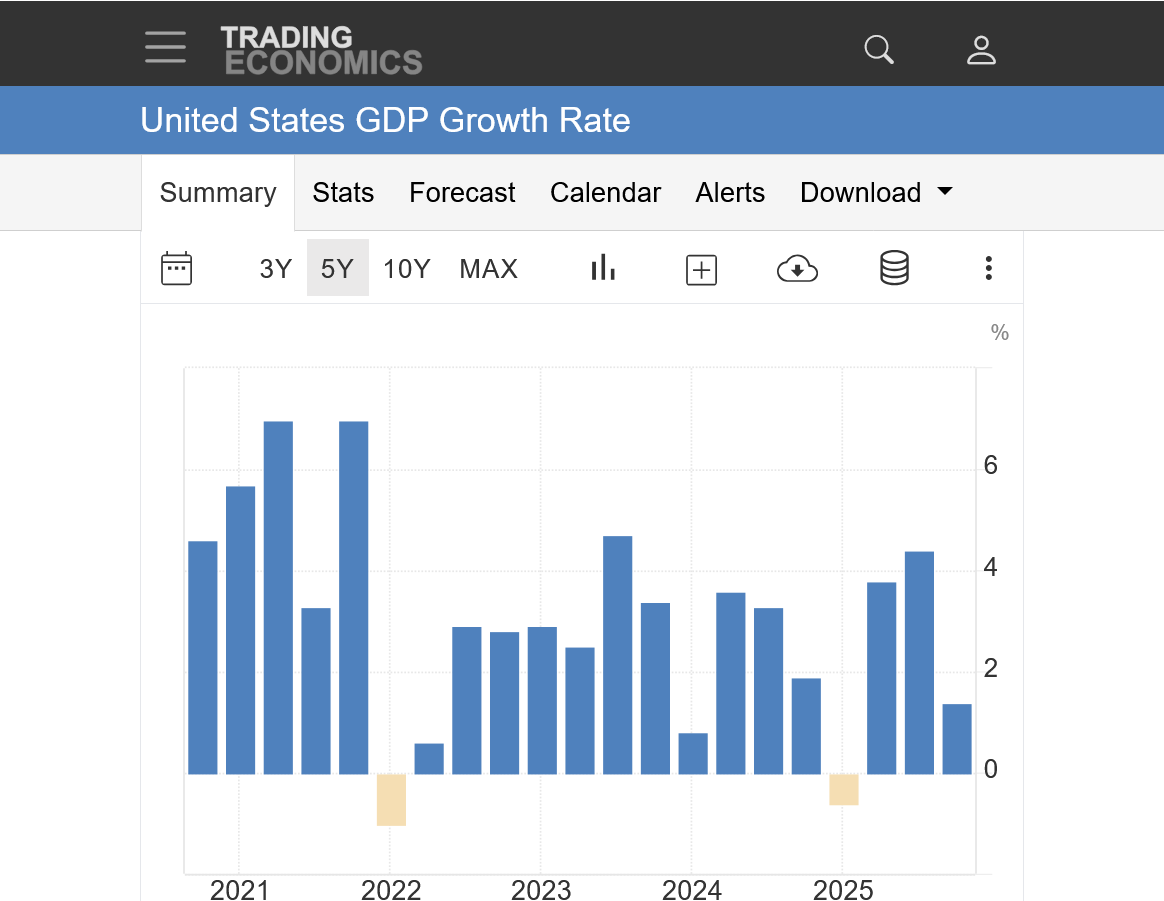Switch to MAX time range
Image resolution: width=1164 pixels, height=901 pixels.
[488, 269]
